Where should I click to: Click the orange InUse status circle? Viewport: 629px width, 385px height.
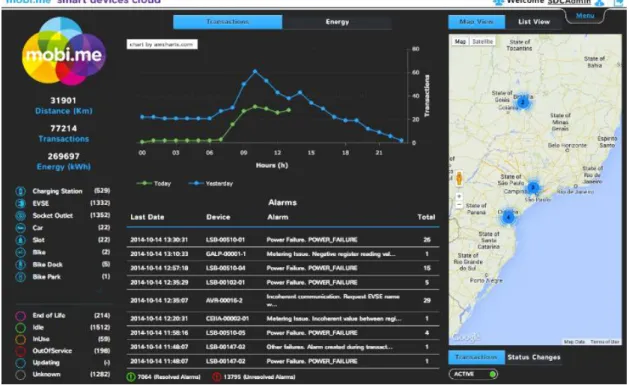click(x=20, y=339)
